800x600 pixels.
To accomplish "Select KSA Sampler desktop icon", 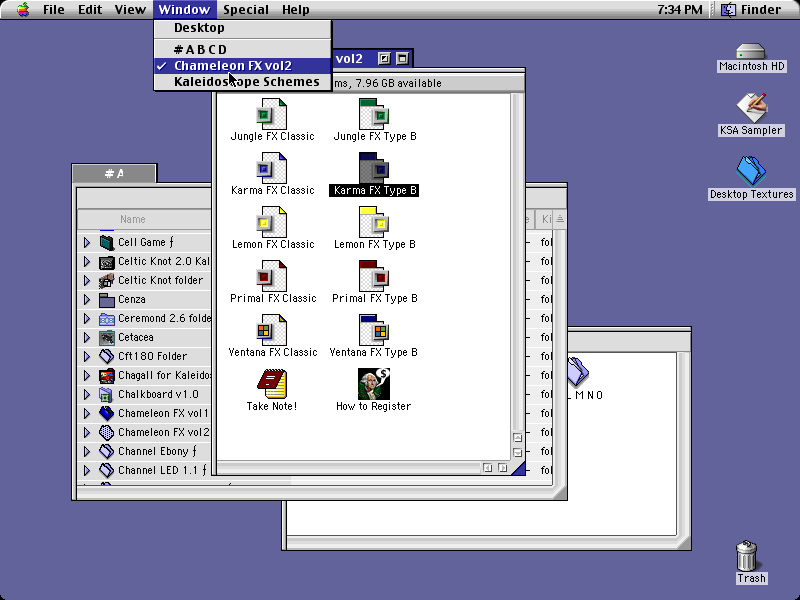I will 752,108.
